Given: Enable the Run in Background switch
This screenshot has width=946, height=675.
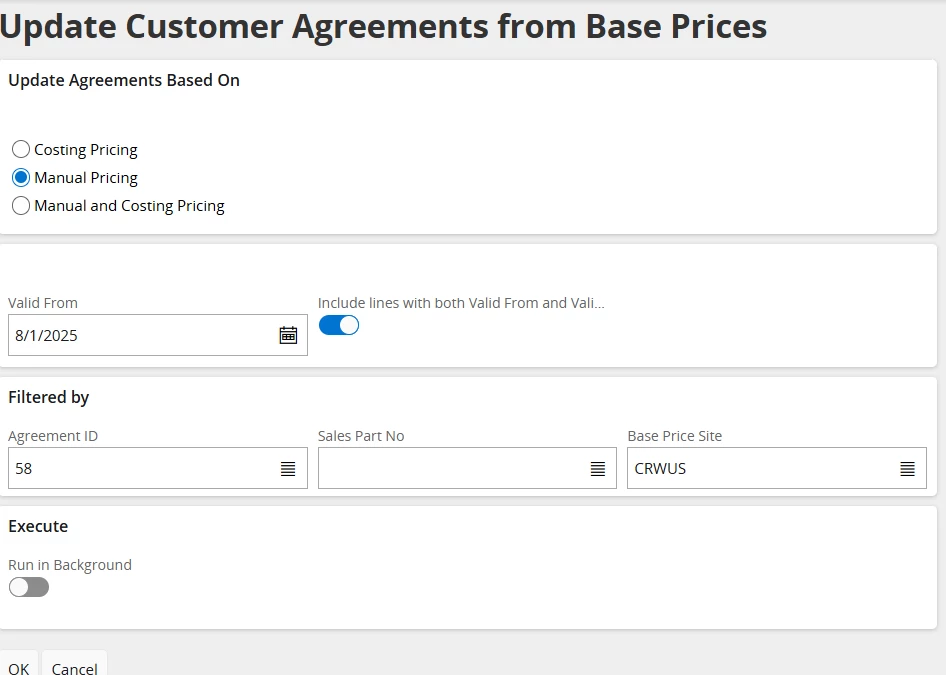Looking at the screenshot, I should (x=28, y=587).
